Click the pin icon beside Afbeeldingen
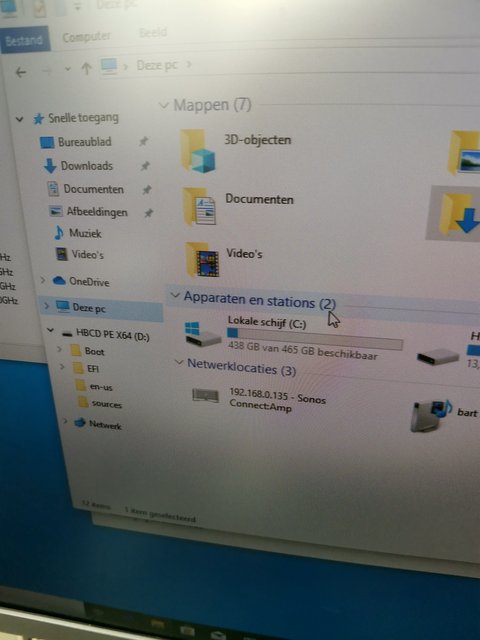Screen dimensions: 480x640 [149, 213]
